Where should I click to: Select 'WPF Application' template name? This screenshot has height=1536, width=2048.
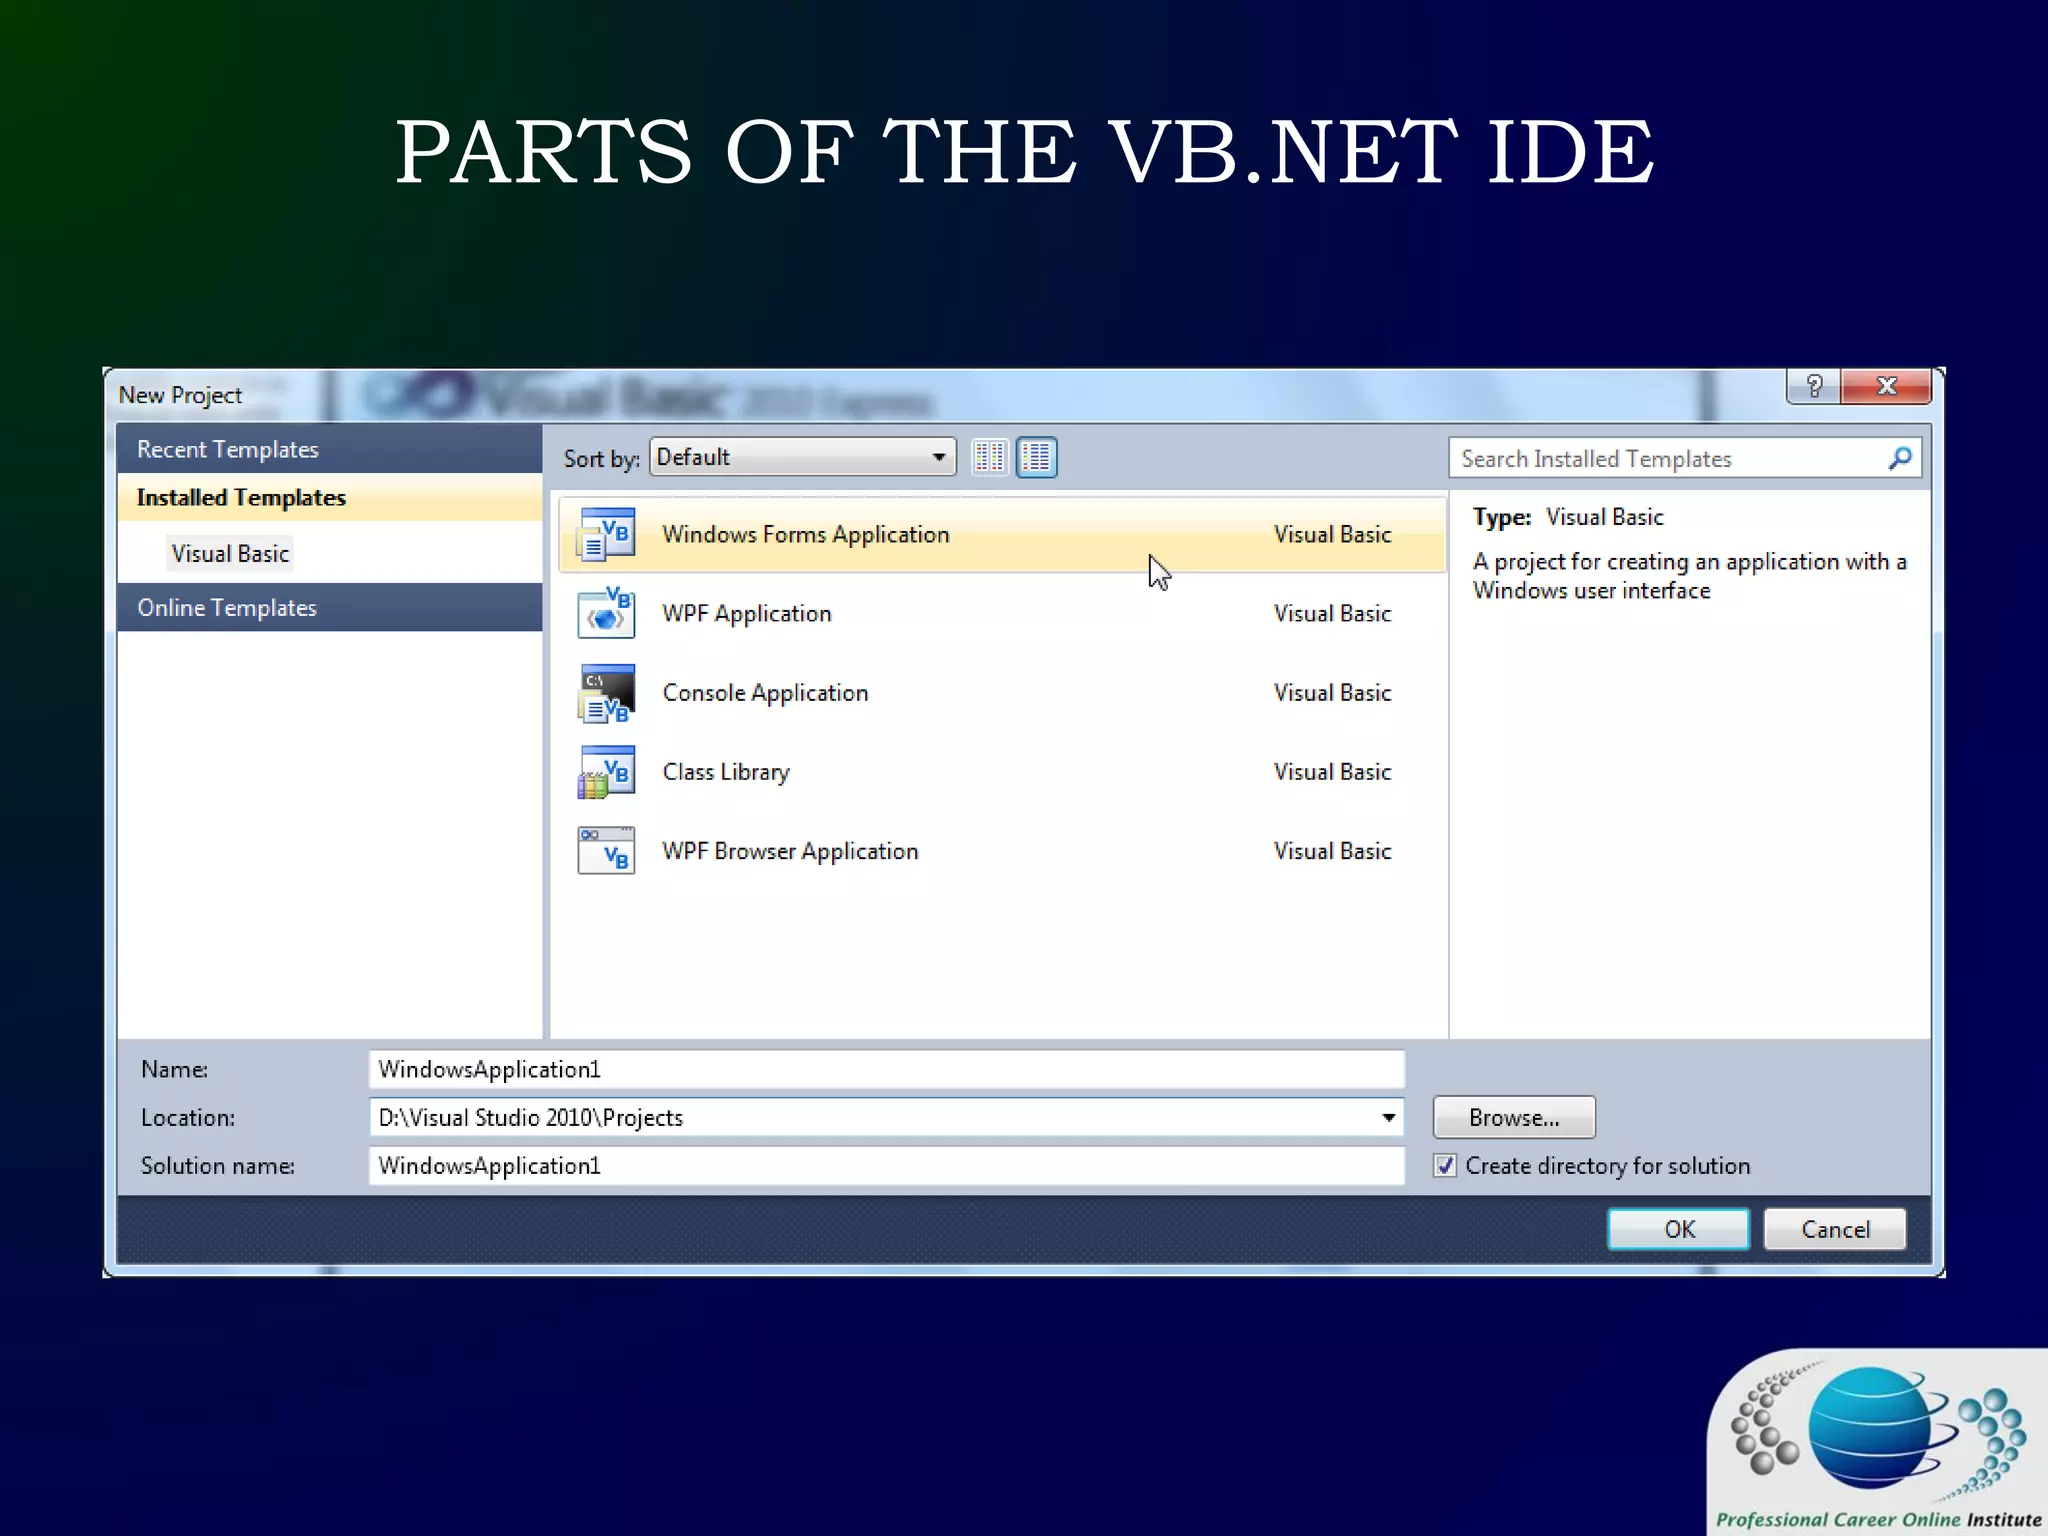tap(747, 613)
